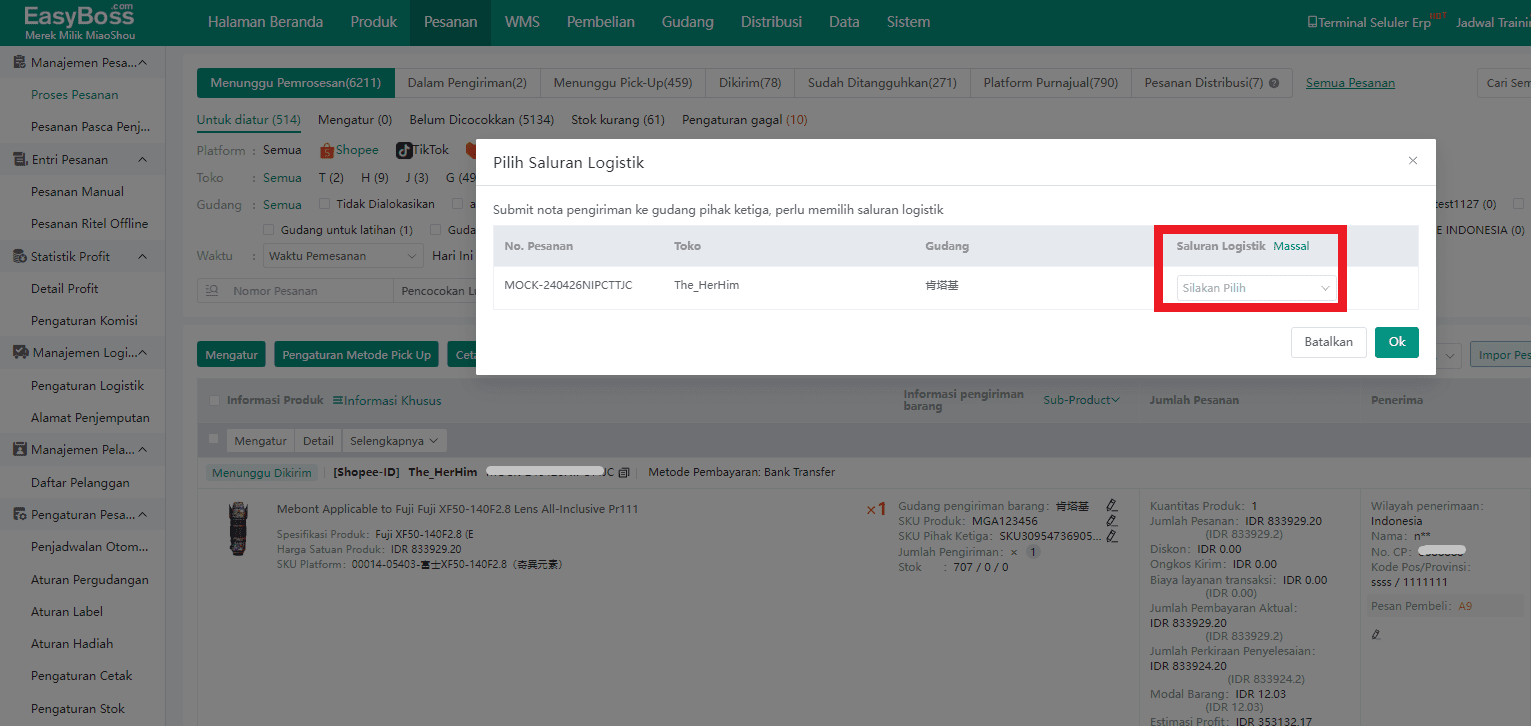Click the Informasi Khusus list icon
The image size is (1531, 726).
pos(338,401)
